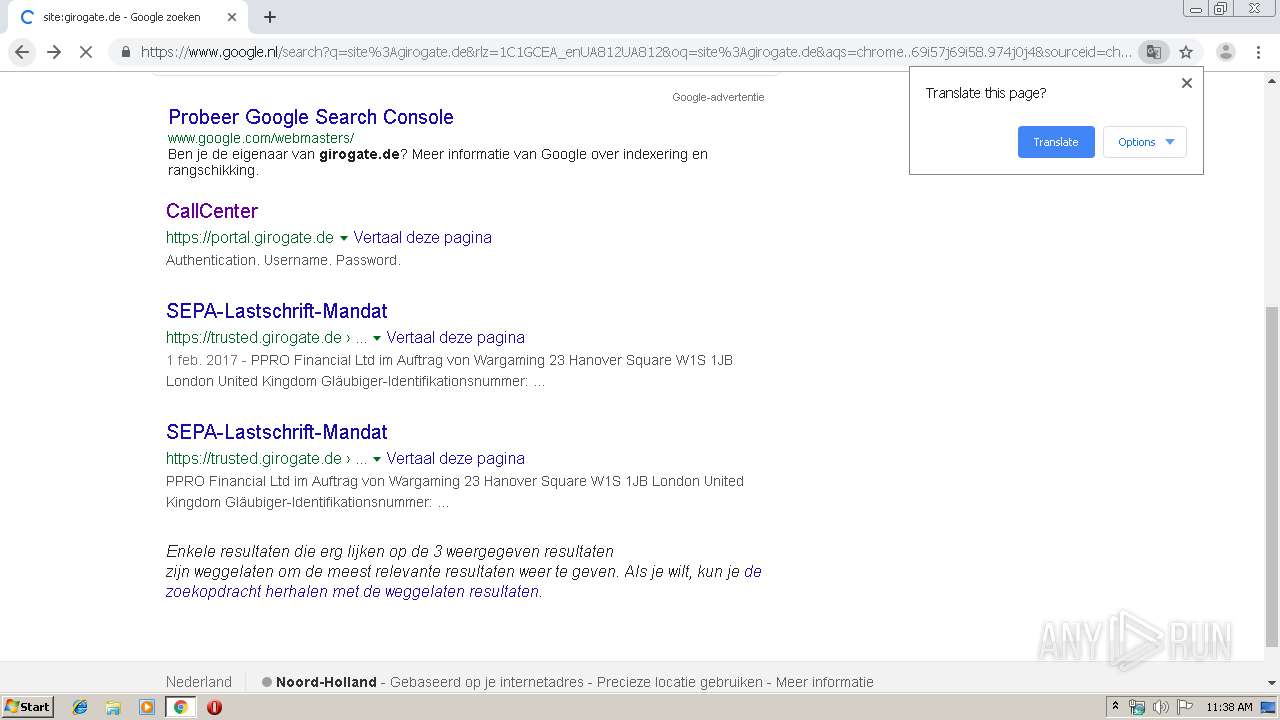Click the system clock 11:38 AM
The width and height of the screenshot is (1280, 720).
tap(1229, 707)
